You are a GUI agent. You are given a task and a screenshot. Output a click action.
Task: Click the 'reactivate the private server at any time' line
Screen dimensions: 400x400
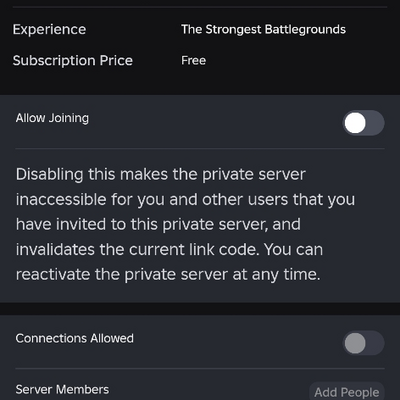click(168, 275)
